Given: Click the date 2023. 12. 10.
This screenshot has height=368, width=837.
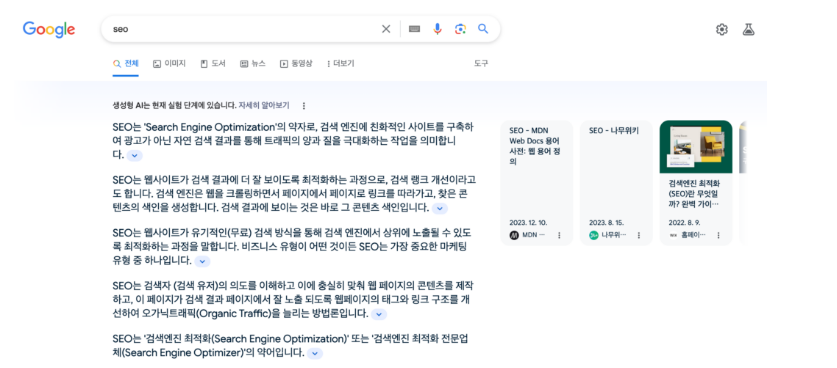Looking at the screenshot, I should [528, 222].
